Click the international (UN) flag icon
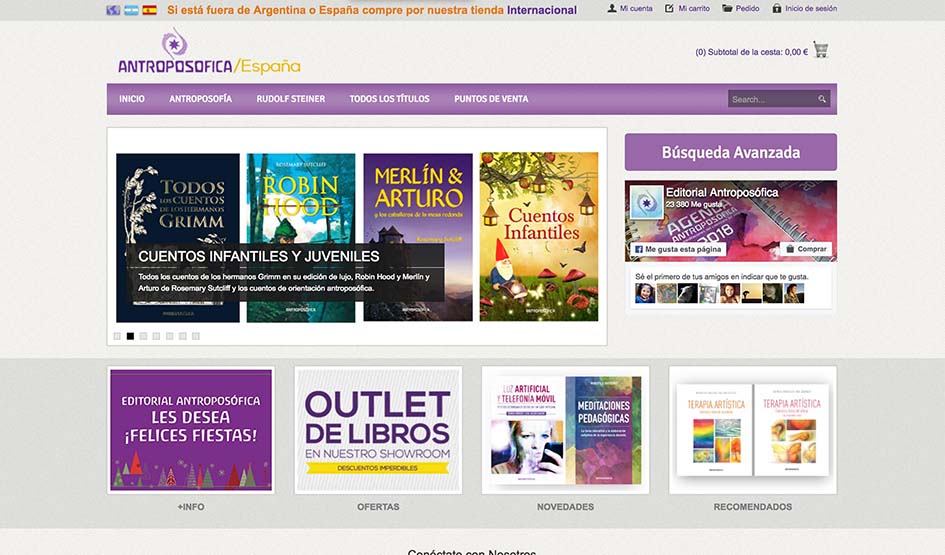 (113, 10)
